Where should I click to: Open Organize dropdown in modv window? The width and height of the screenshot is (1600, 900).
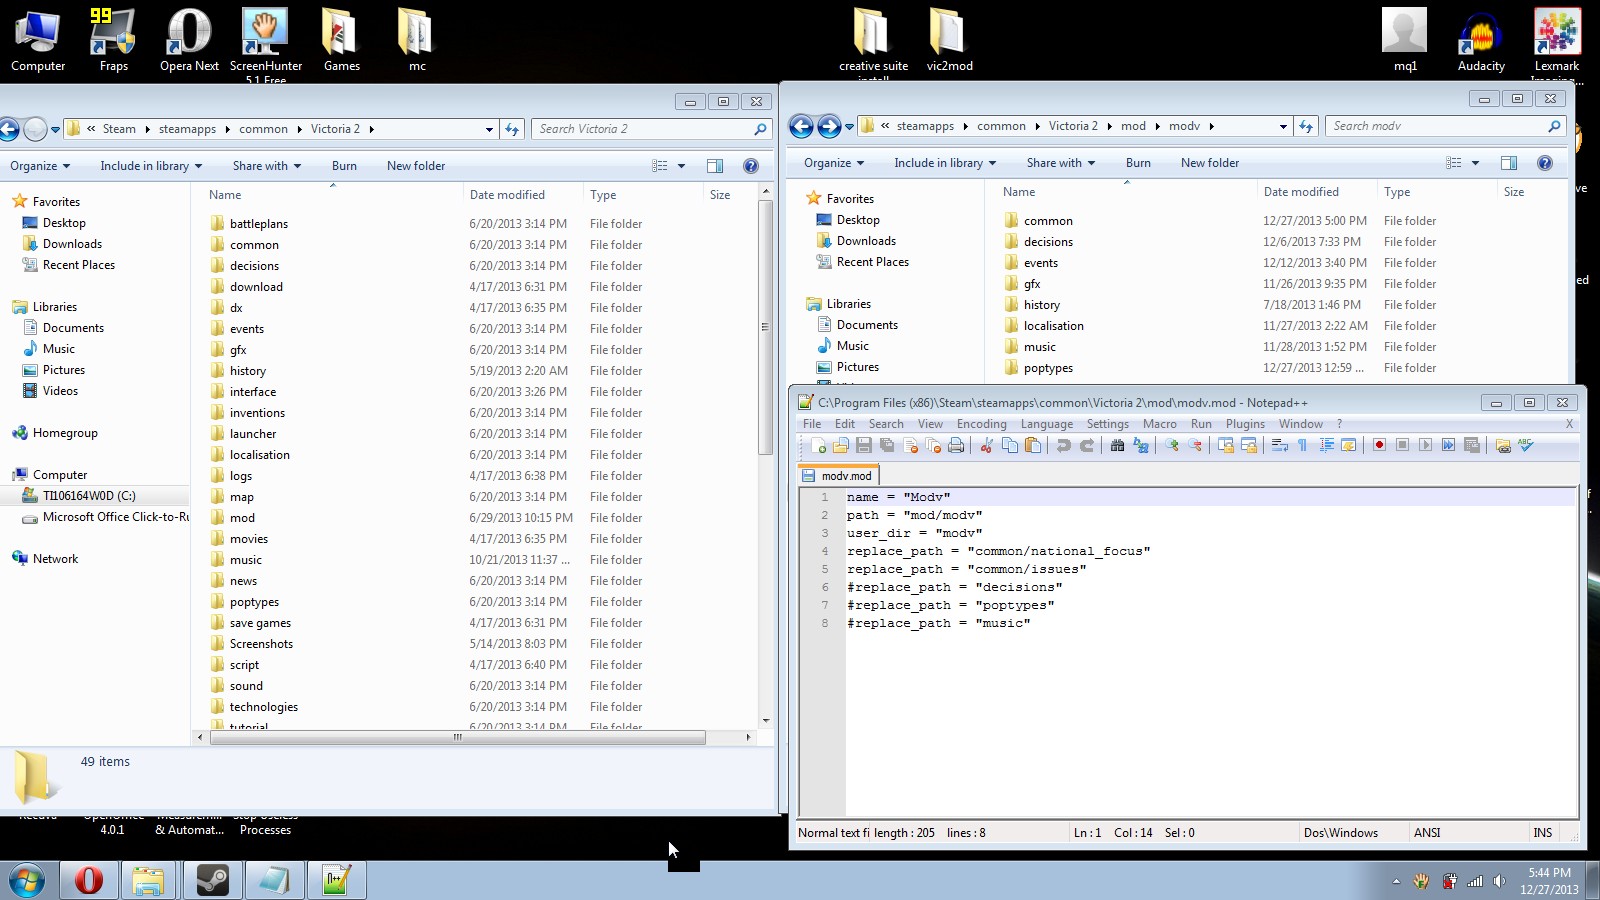[x=834, y=163]
